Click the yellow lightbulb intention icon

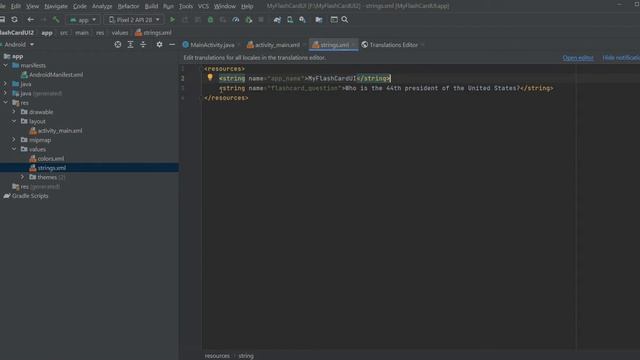pyautogui.click(x=210, y=77)
